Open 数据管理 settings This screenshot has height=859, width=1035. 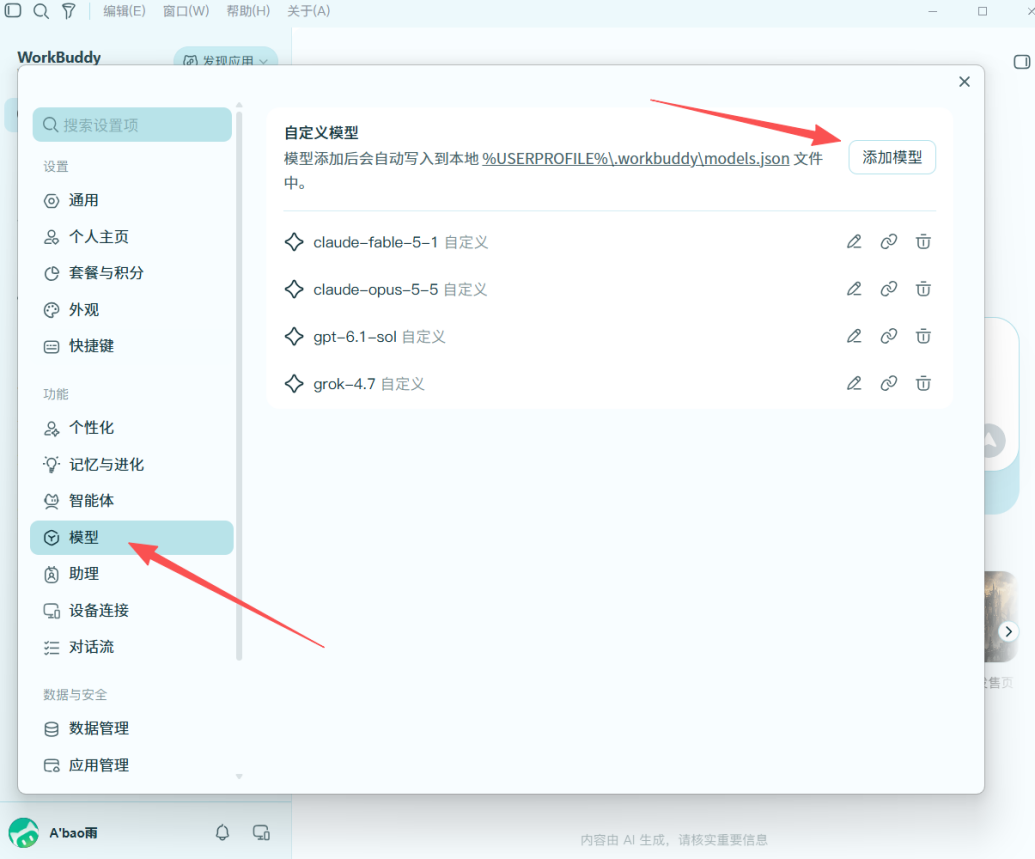pyautogui.click(x=132, y=728)
